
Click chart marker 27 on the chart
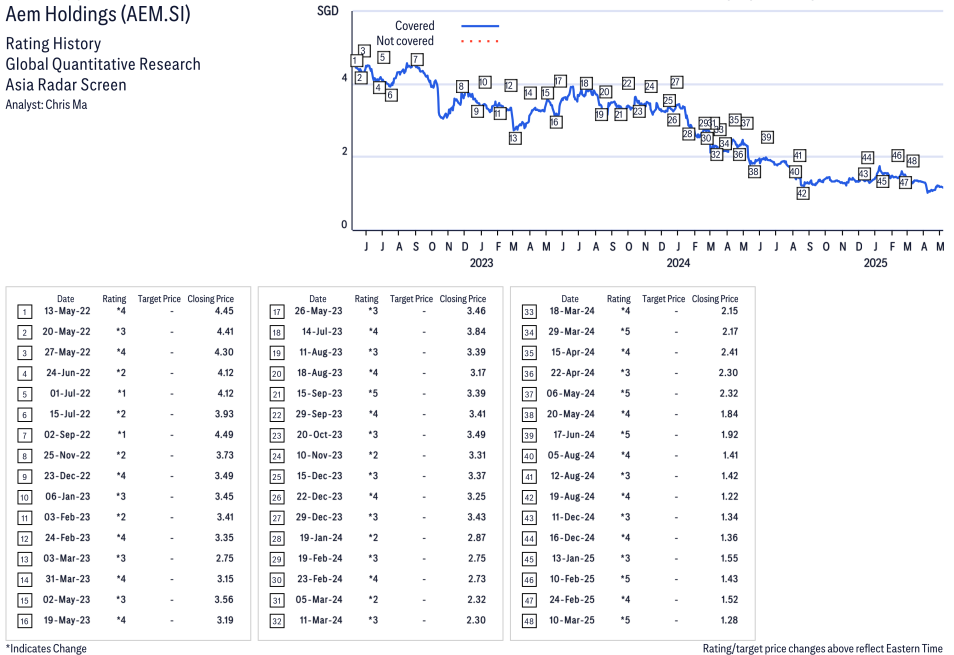tap(676, 81)
